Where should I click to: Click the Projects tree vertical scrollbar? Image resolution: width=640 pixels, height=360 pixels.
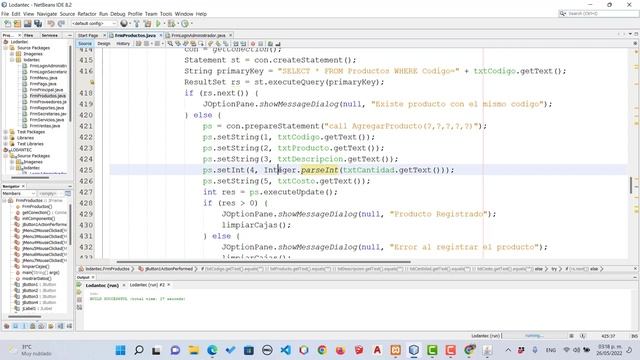(71, 84)
